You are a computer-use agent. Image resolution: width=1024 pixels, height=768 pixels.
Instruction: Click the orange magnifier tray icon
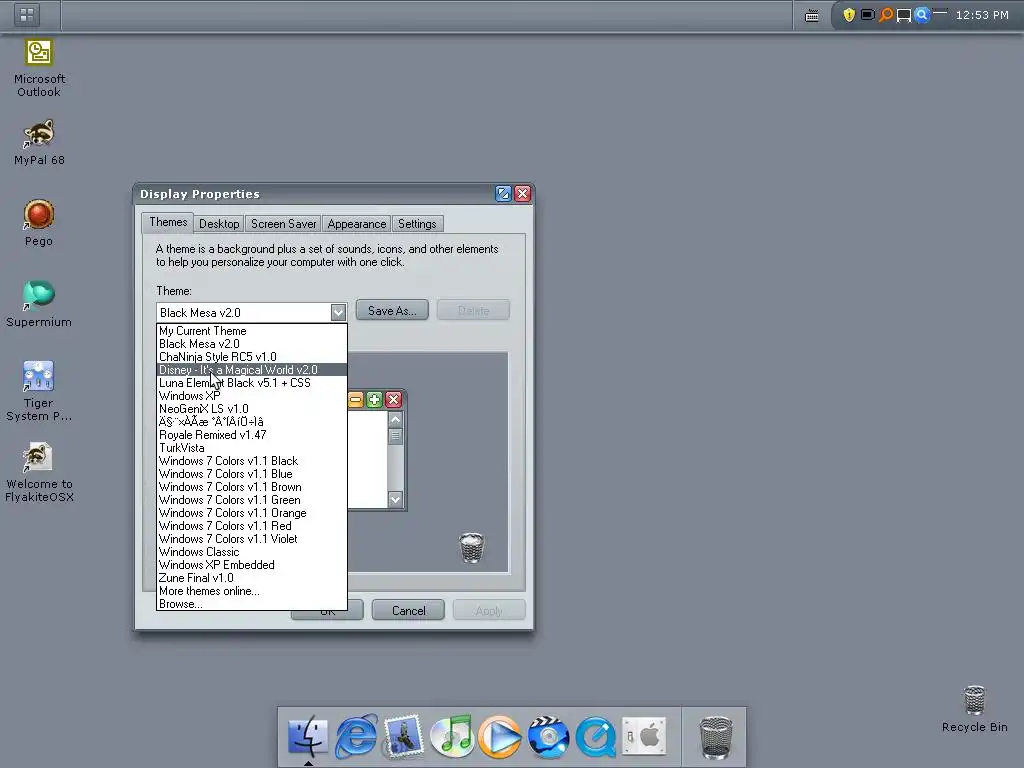tap(886, 14)
